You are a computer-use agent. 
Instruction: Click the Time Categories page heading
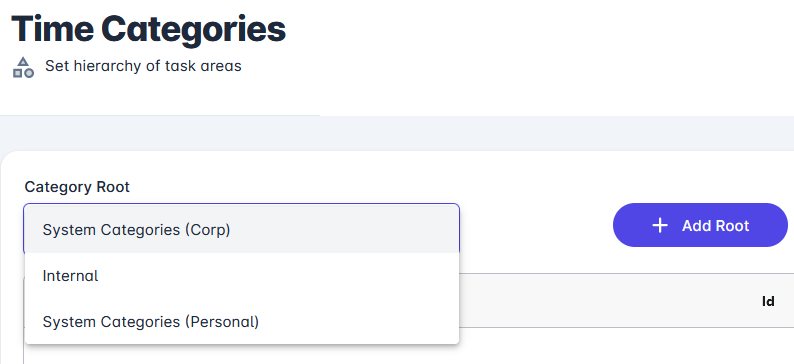(148, 29)
